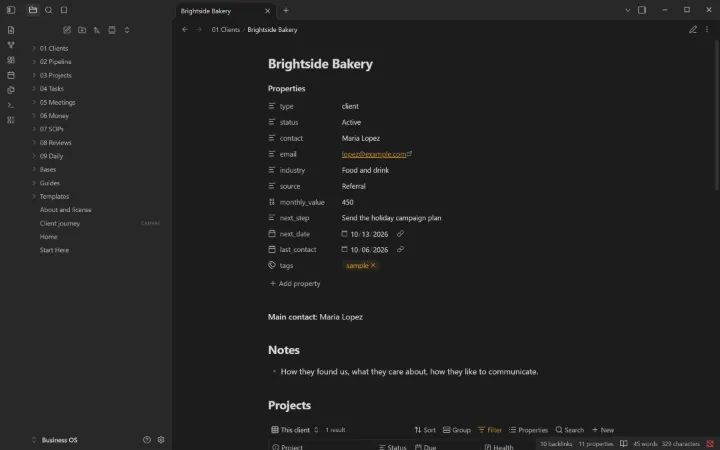Expand the Guides folder
This screenshot has width=720, height=450.
coord(34,183)
